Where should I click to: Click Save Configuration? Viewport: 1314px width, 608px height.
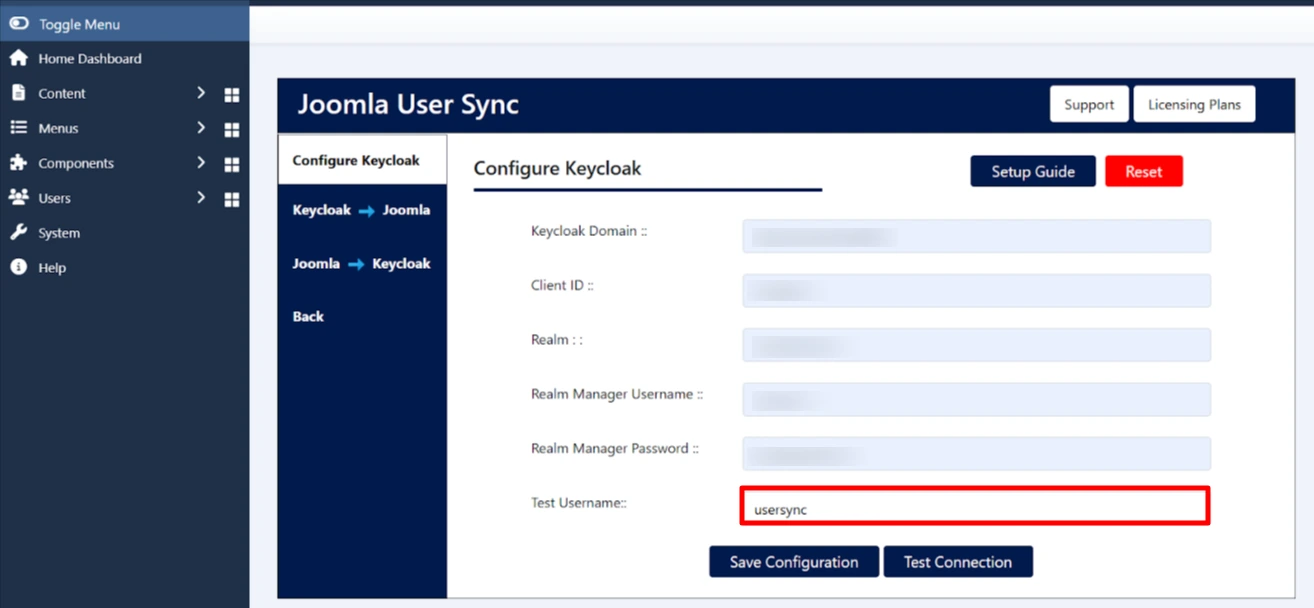click(x=794, y=562)
